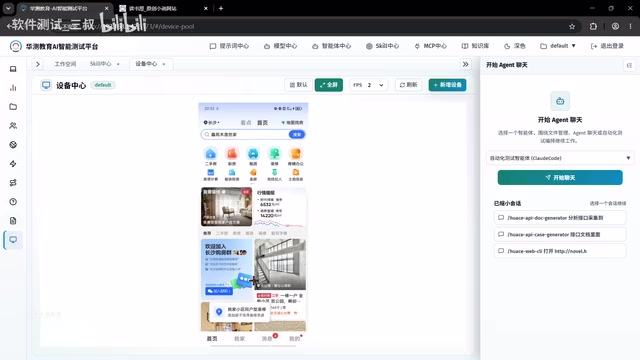Open the Chrome three-dot menu
Viewport: 640px width, 360px height.
pos(631,27)
